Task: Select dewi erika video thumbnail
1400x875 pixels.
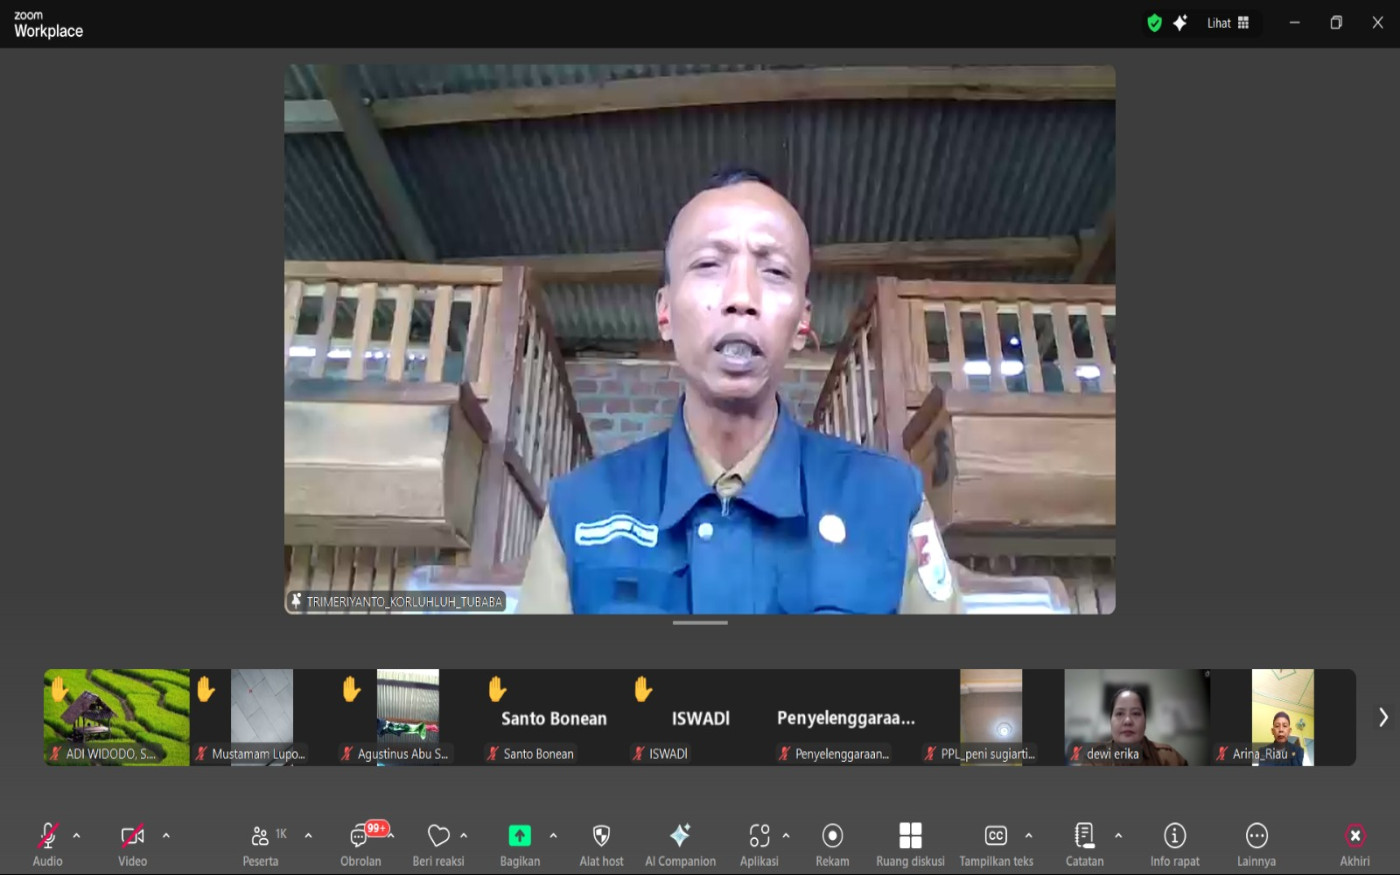Action: [x=1137, y=717]
